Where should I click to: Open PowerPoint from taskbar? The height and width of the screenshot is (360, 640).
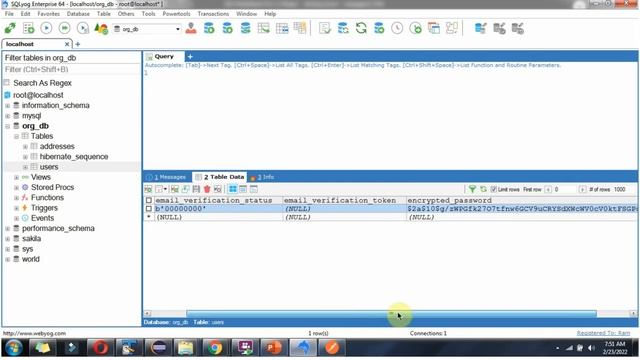pos(273,348)
